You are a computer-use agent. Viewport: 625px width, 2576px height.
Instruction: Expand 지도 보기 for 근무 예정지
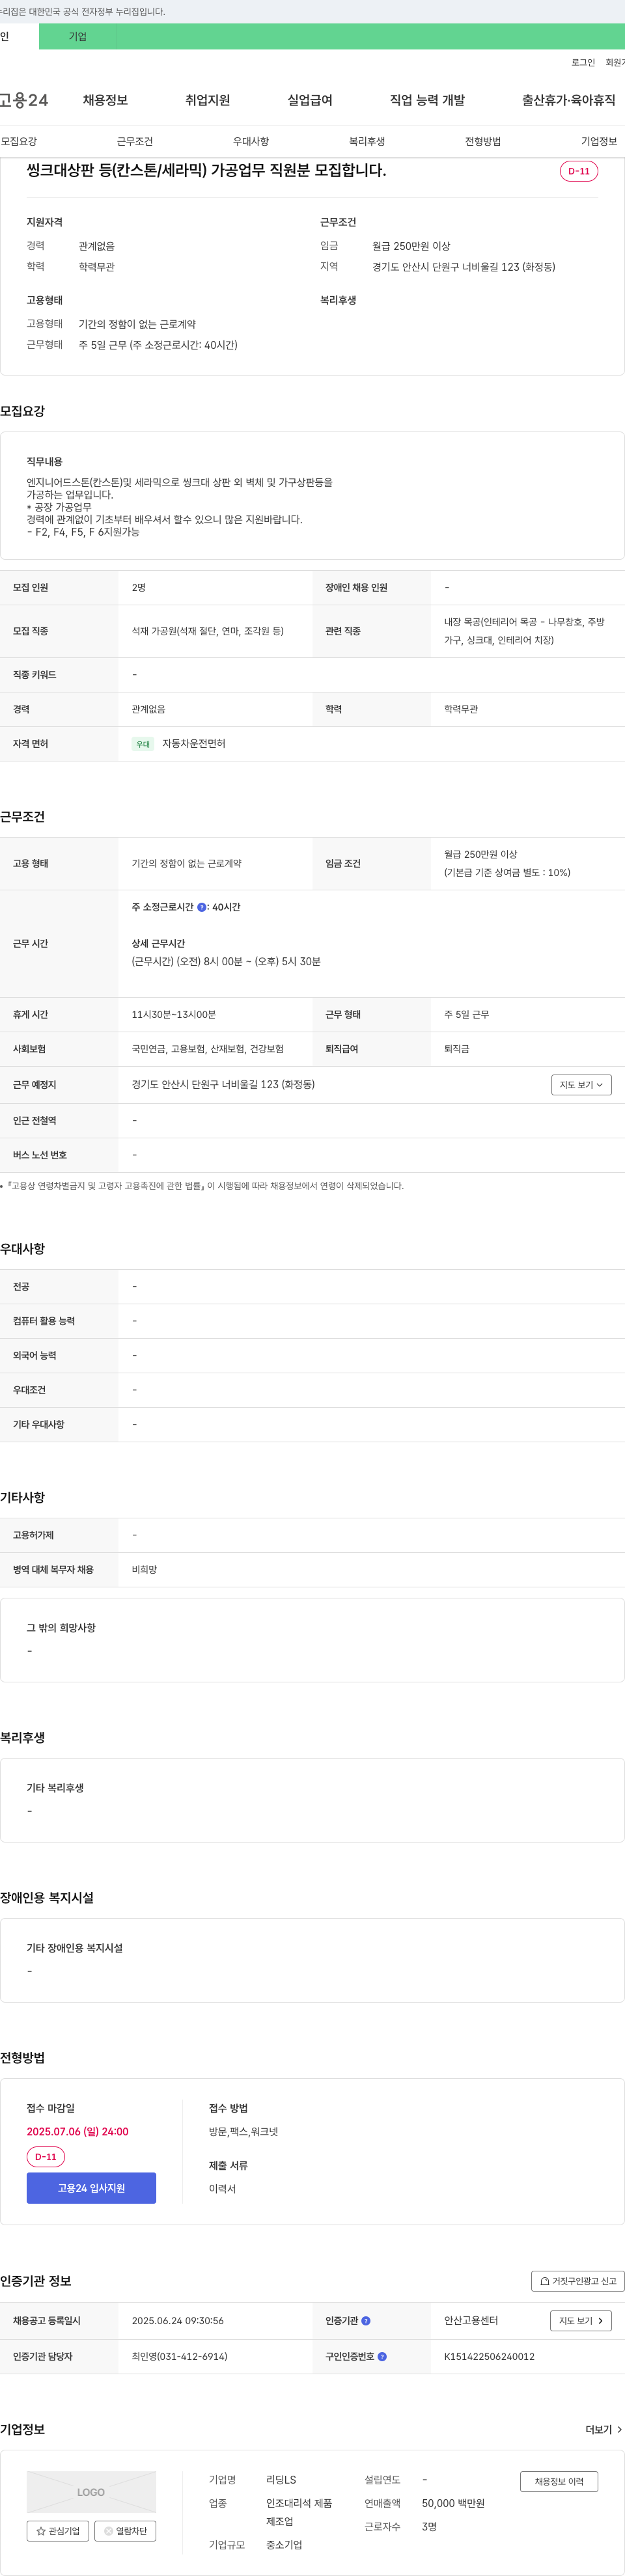tap(581, 1085)
